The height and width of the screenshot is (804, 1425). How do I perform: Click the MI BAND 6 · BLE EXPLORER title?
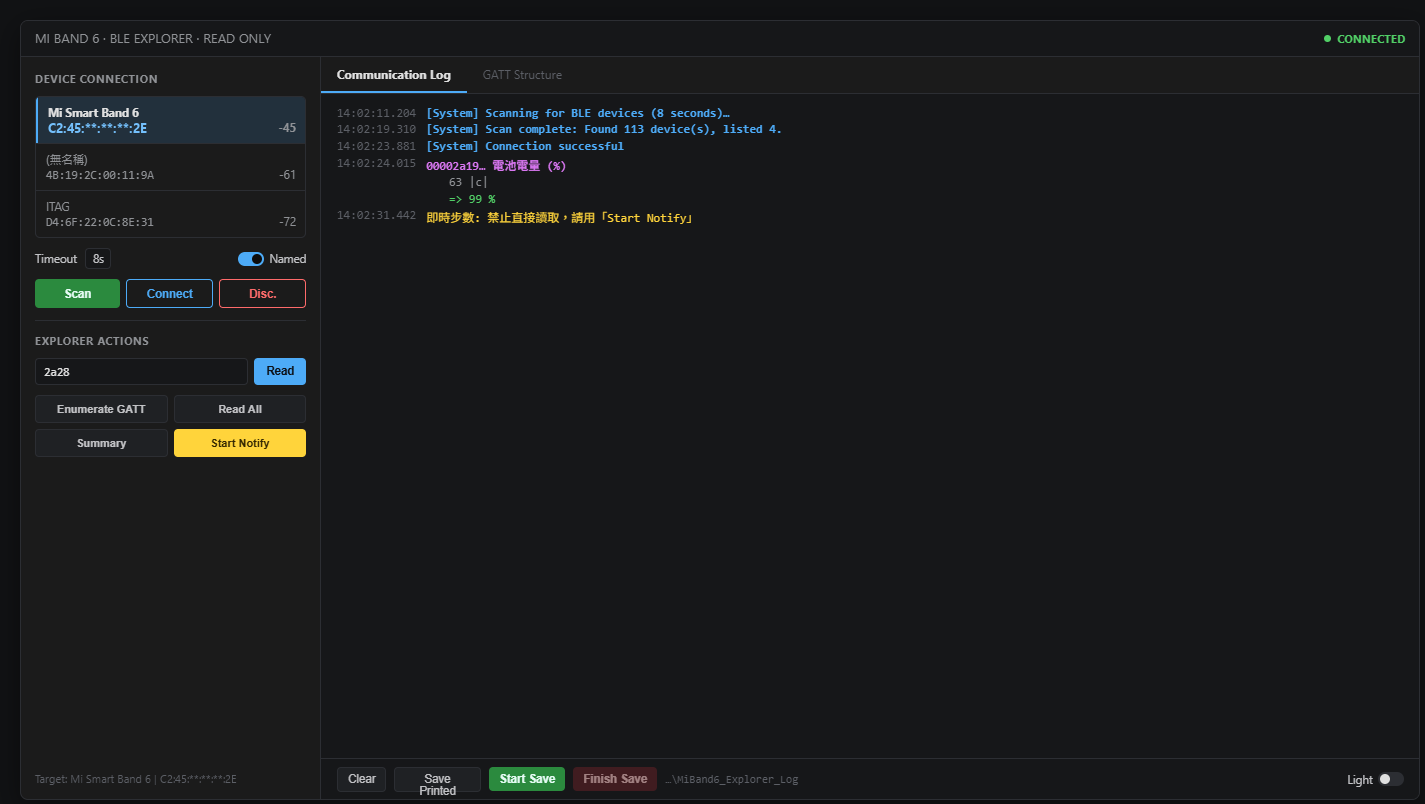click(153, 39)
